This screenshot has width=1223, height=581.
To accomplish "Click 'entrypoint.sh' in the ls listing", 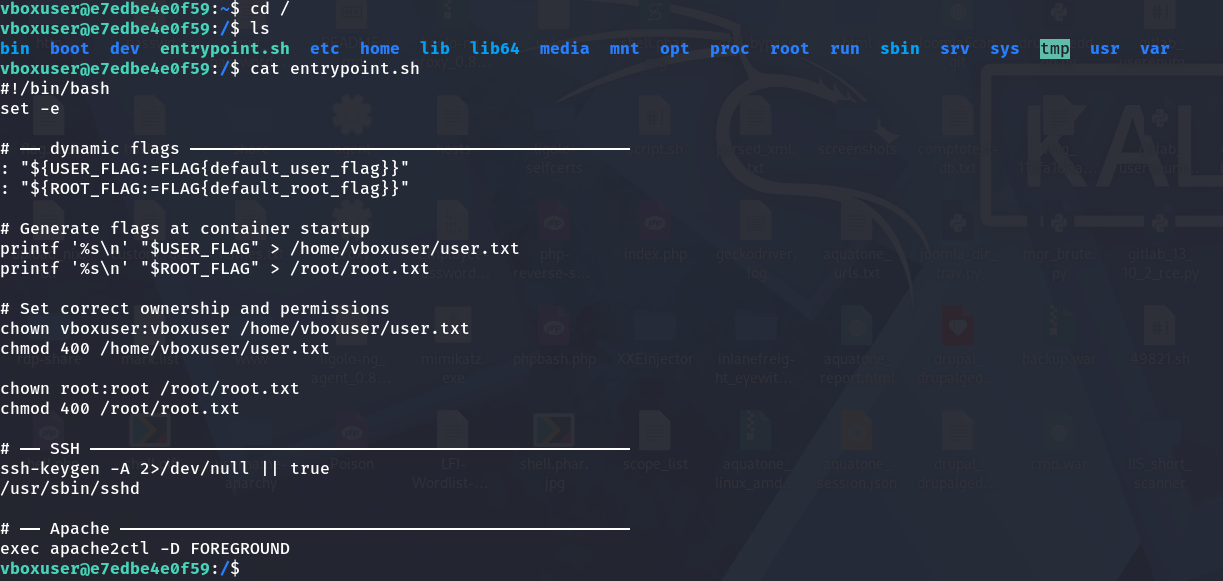I will (225, 48).
